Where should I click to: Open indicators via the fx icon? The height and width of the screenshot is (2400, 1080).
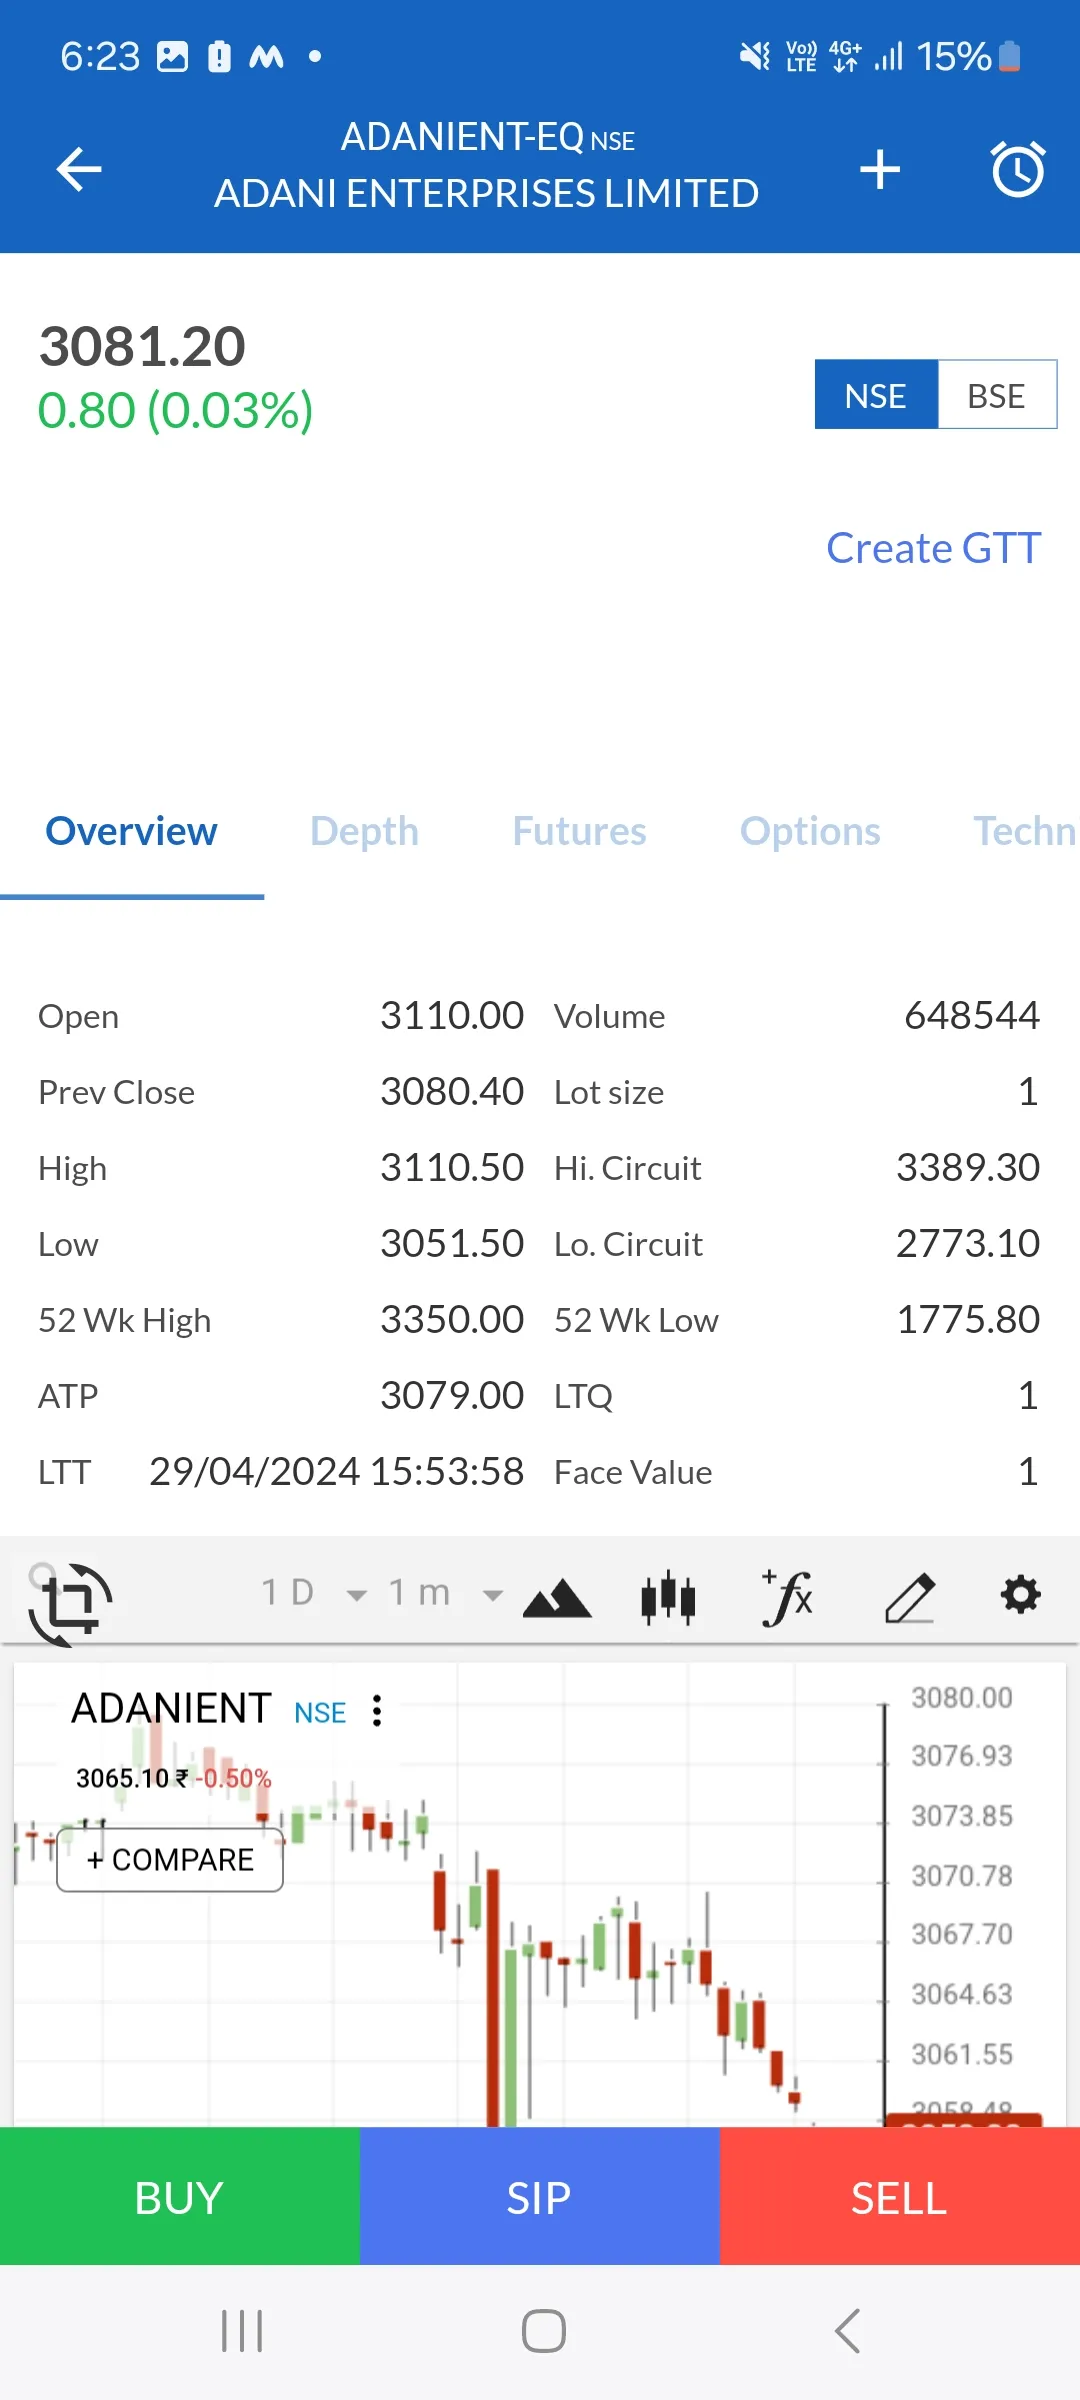tap(788, 1596)
